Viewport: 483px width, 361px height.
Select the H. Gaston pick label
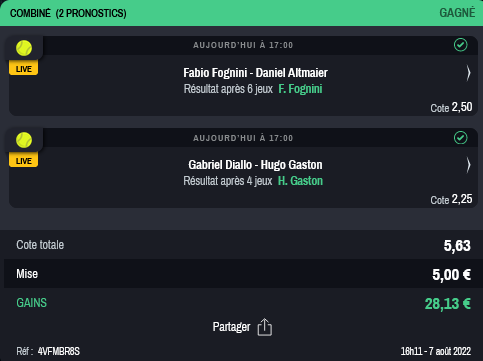click(x=300, y=181)
